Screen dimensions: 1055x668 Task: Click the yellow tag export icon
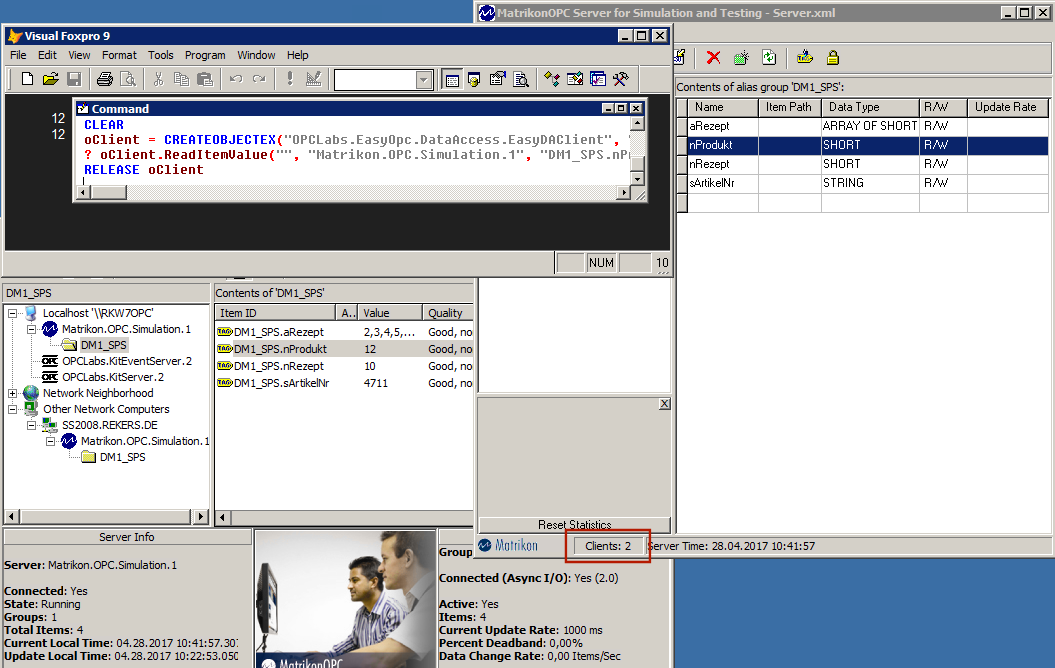click(805, 58)
